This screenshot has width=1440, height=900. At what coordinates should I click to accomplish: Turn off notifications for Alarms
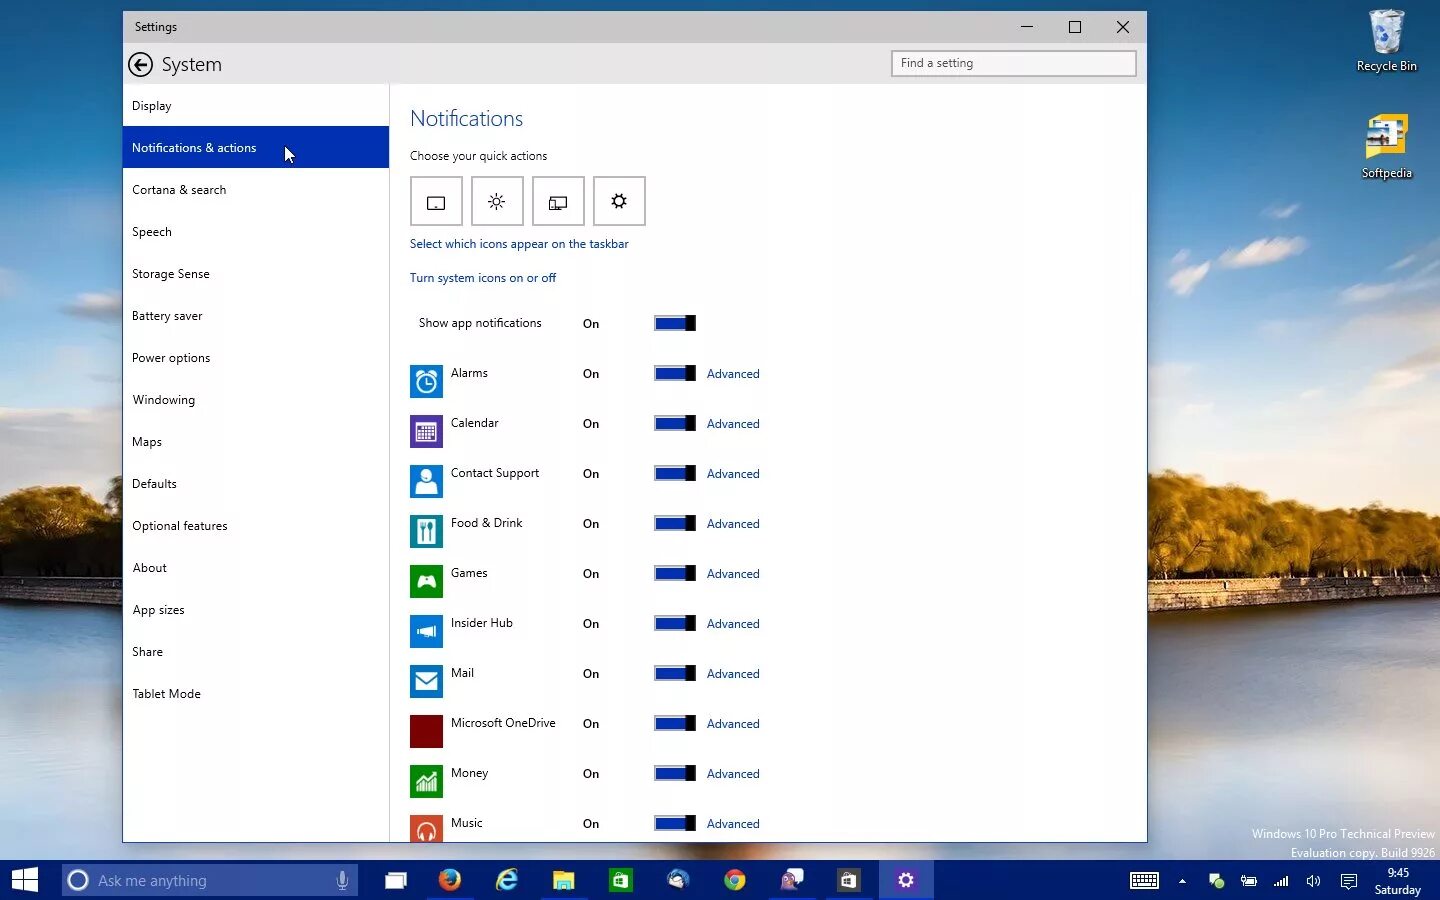(675, 373)
